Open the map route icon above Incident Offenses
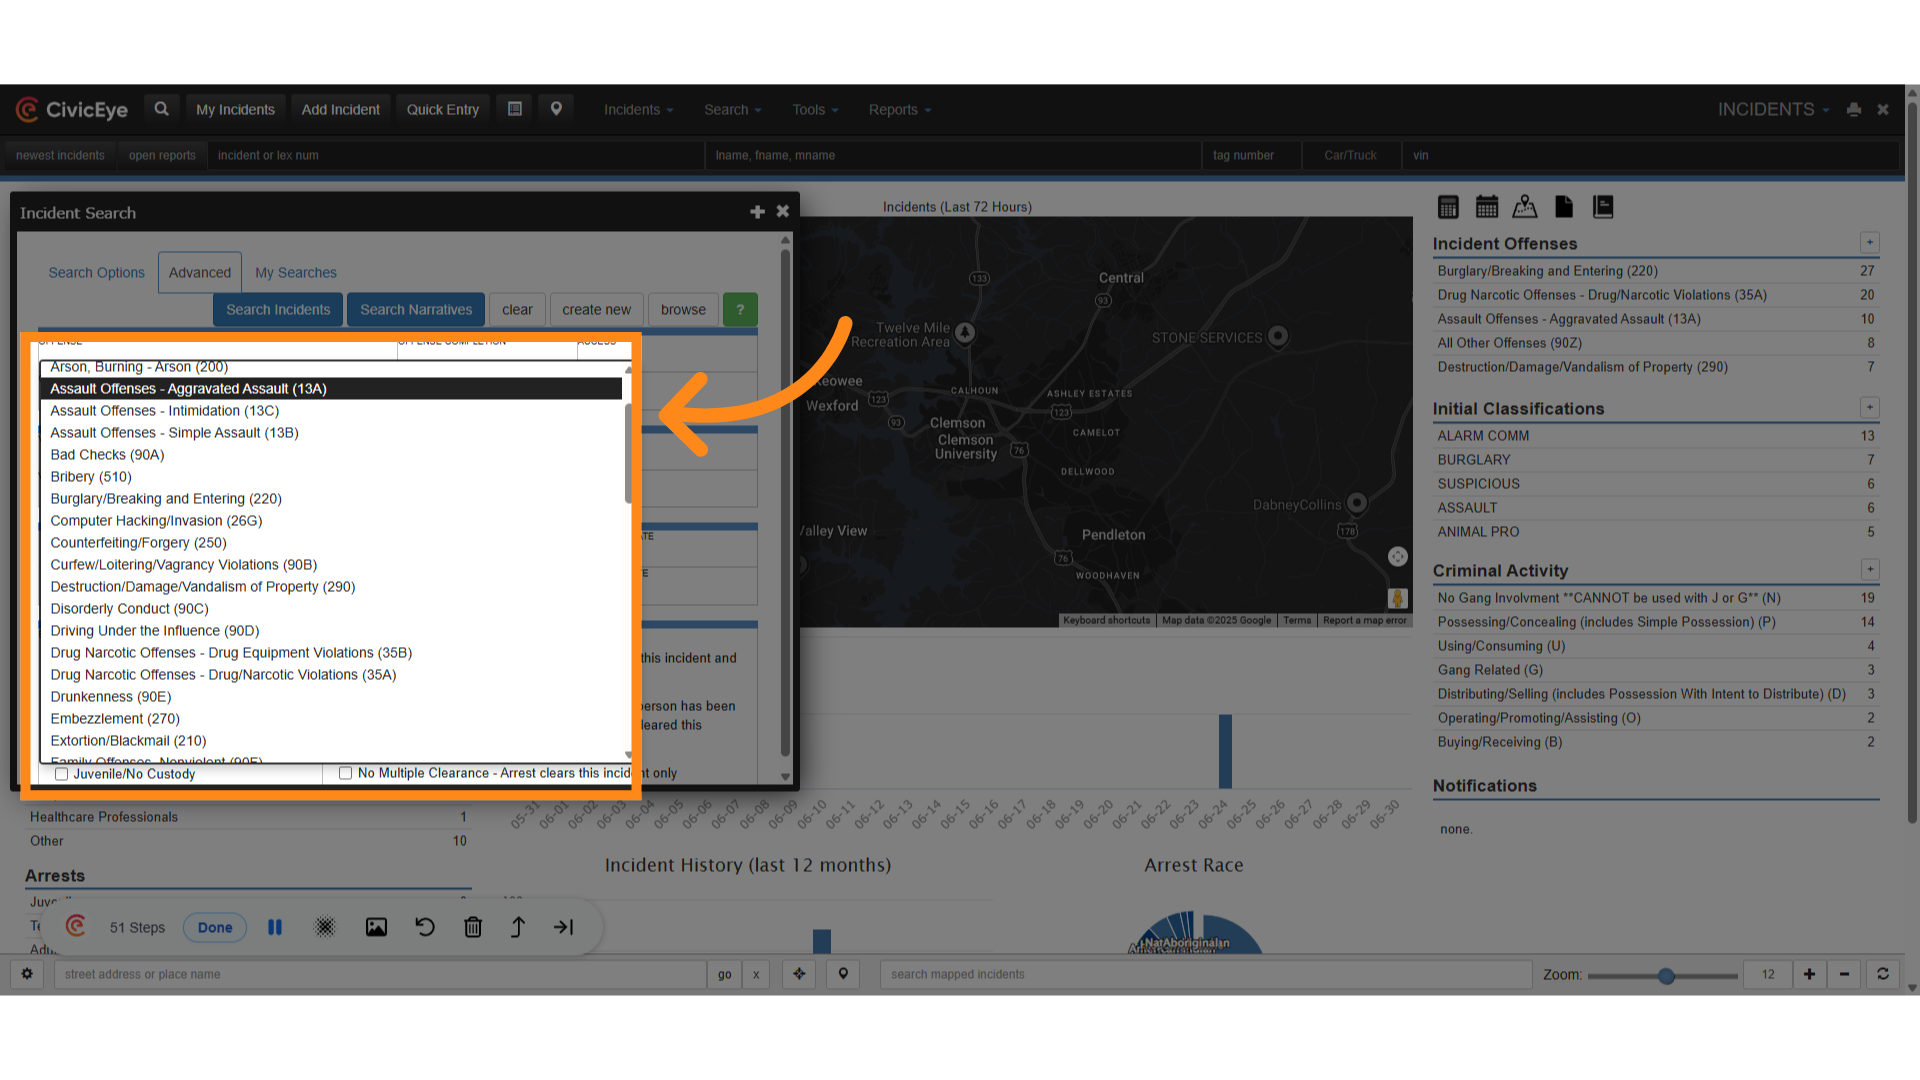 tap(1525, 207)
